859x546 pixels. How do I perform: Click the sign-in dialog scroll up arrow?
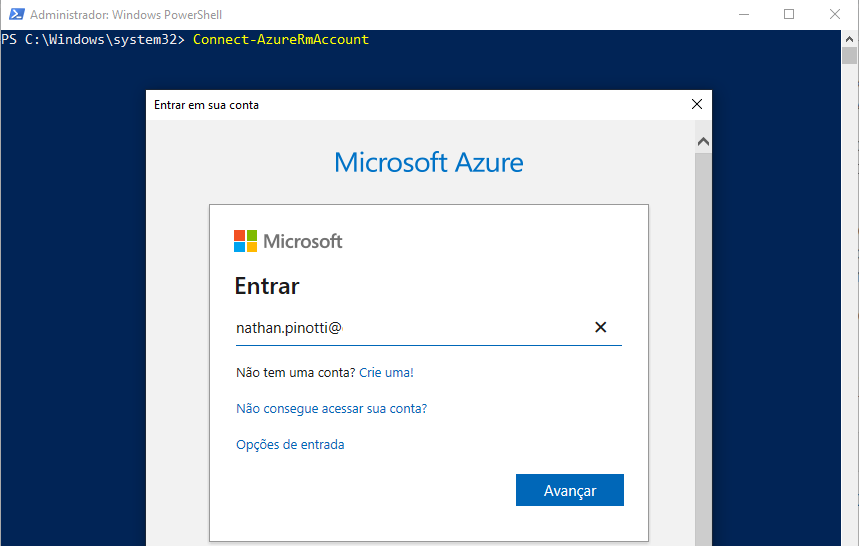[703, 142]
